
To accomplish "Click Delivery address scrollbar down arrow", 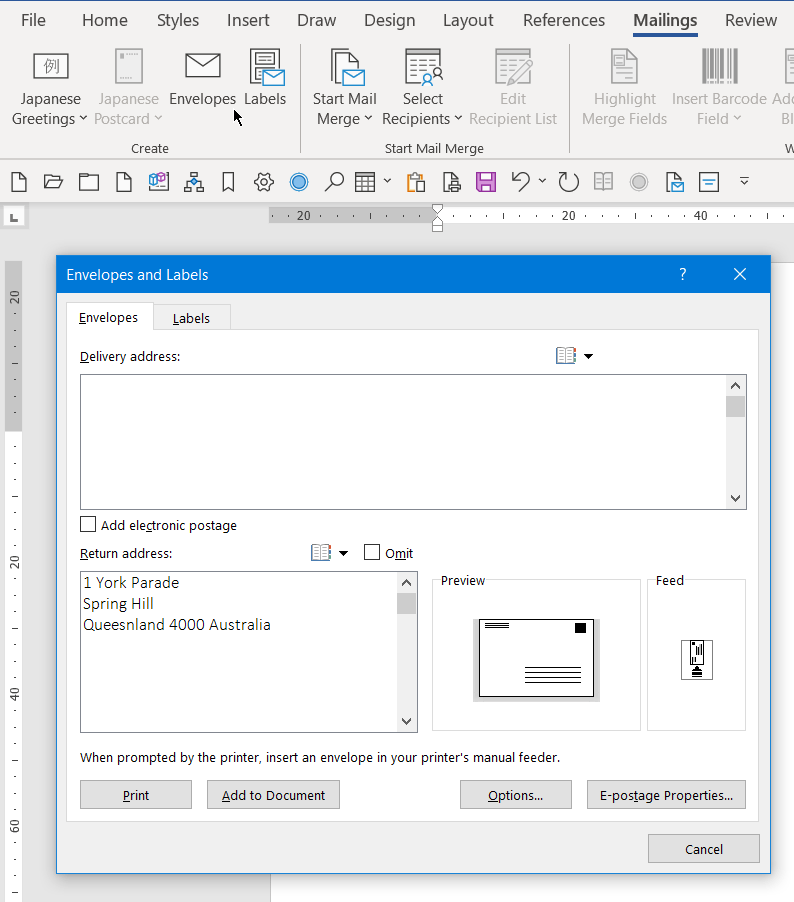I will [735, 498].
